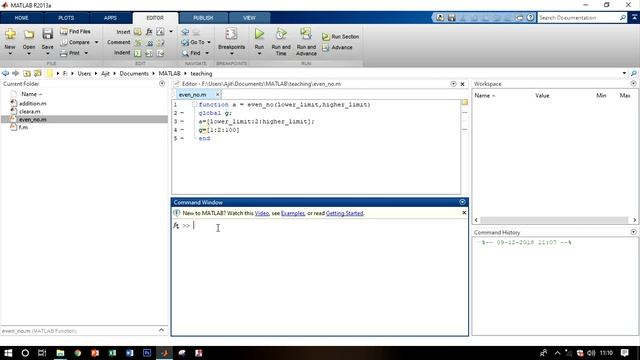Click the Examples link
This screenshot has width=640, height=360.
[x=293, y=213]
